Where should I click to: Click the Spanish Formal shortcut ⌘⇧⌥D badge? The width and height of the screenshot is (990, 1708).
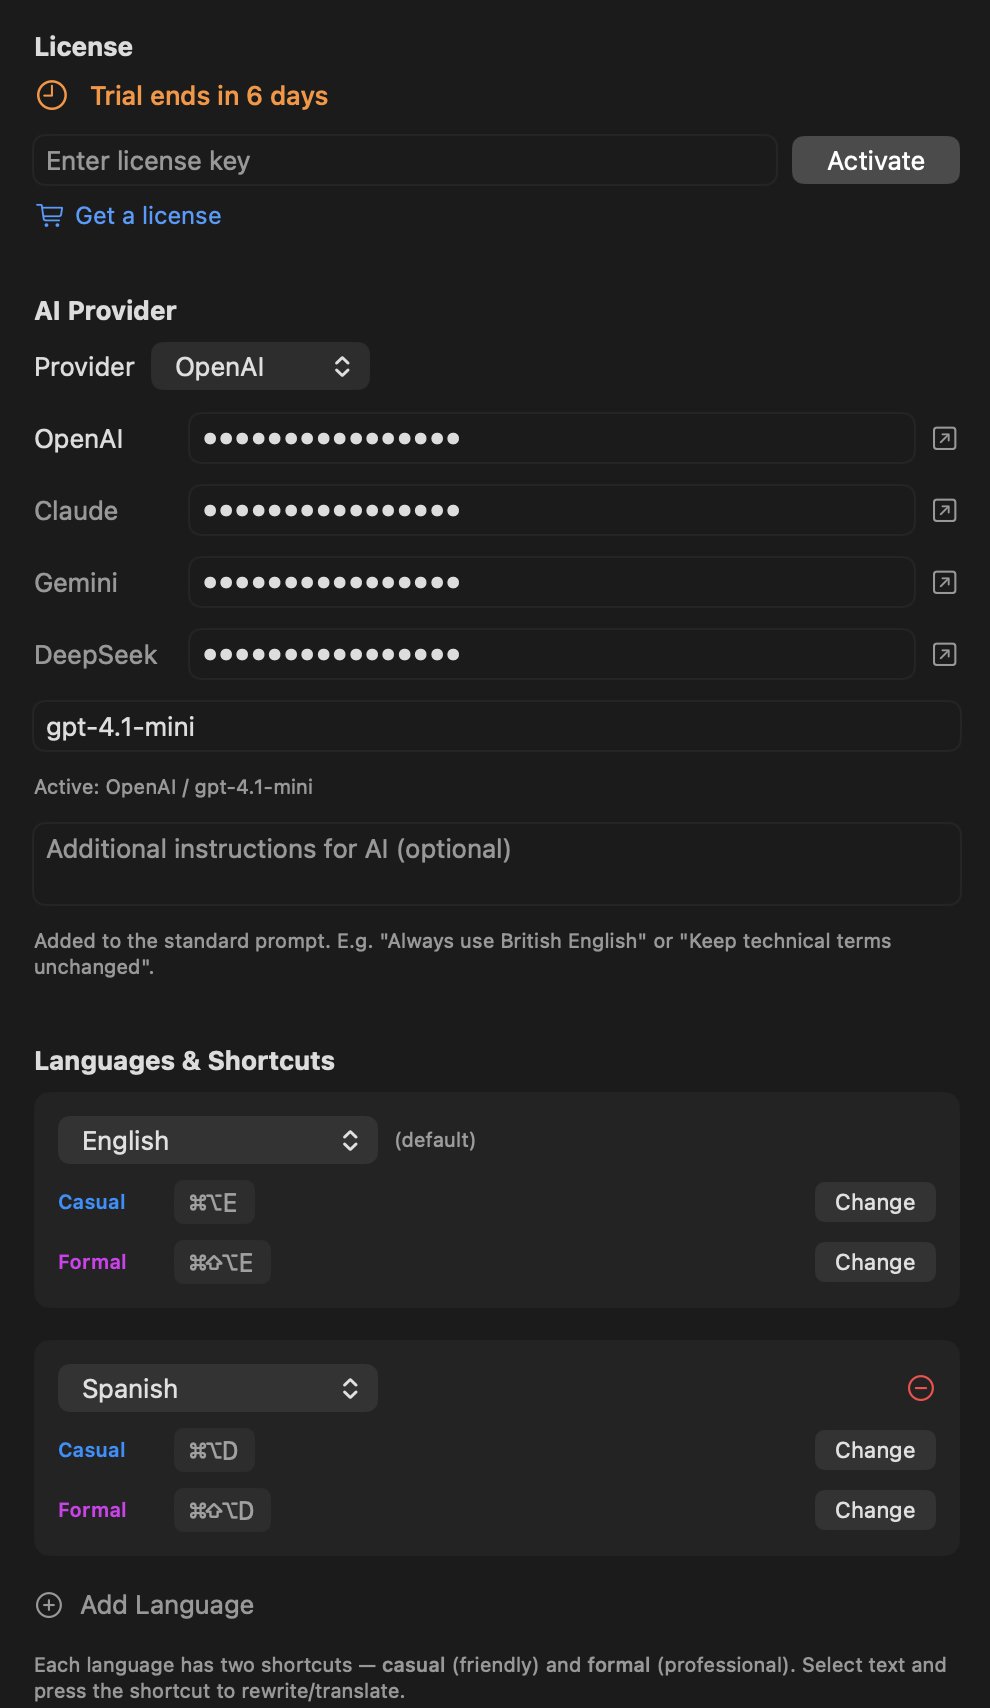click(x=222, y=1510)
